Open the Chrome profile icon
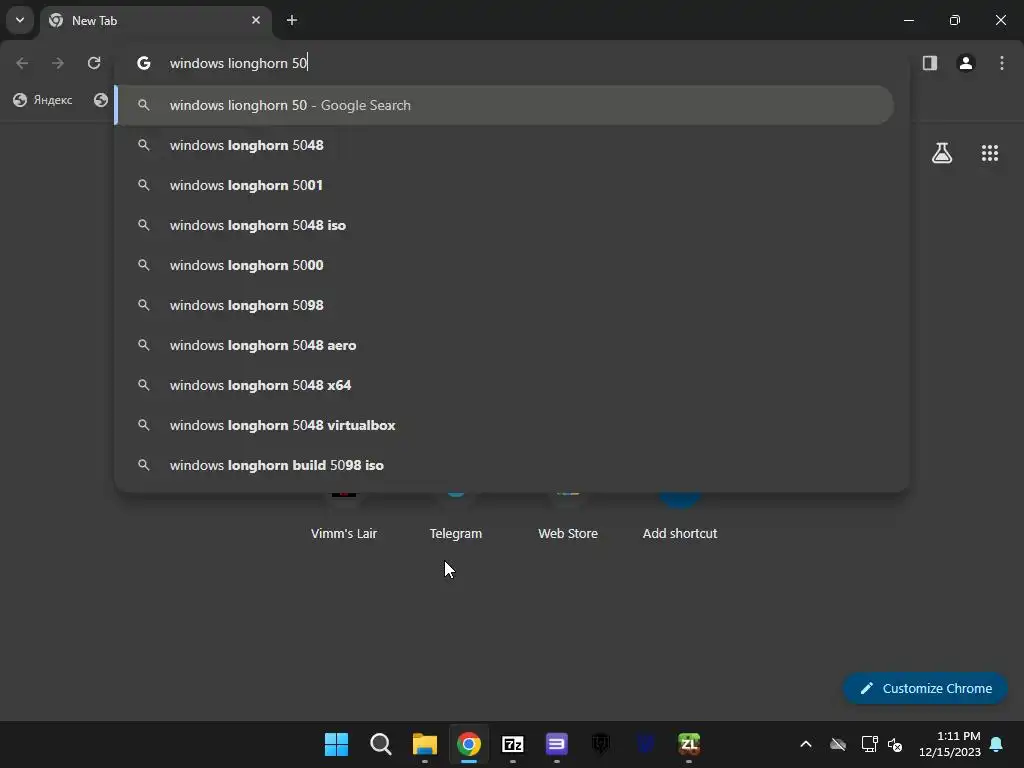The height and width of the screenshot is (768, 1024). pos(966,63)
